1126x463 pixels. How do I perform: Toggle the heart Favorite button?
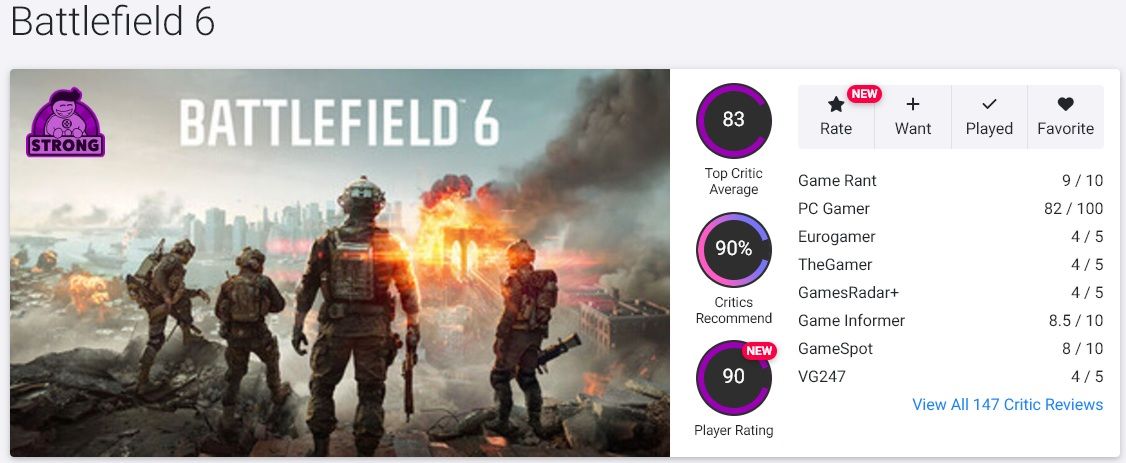1065,105
